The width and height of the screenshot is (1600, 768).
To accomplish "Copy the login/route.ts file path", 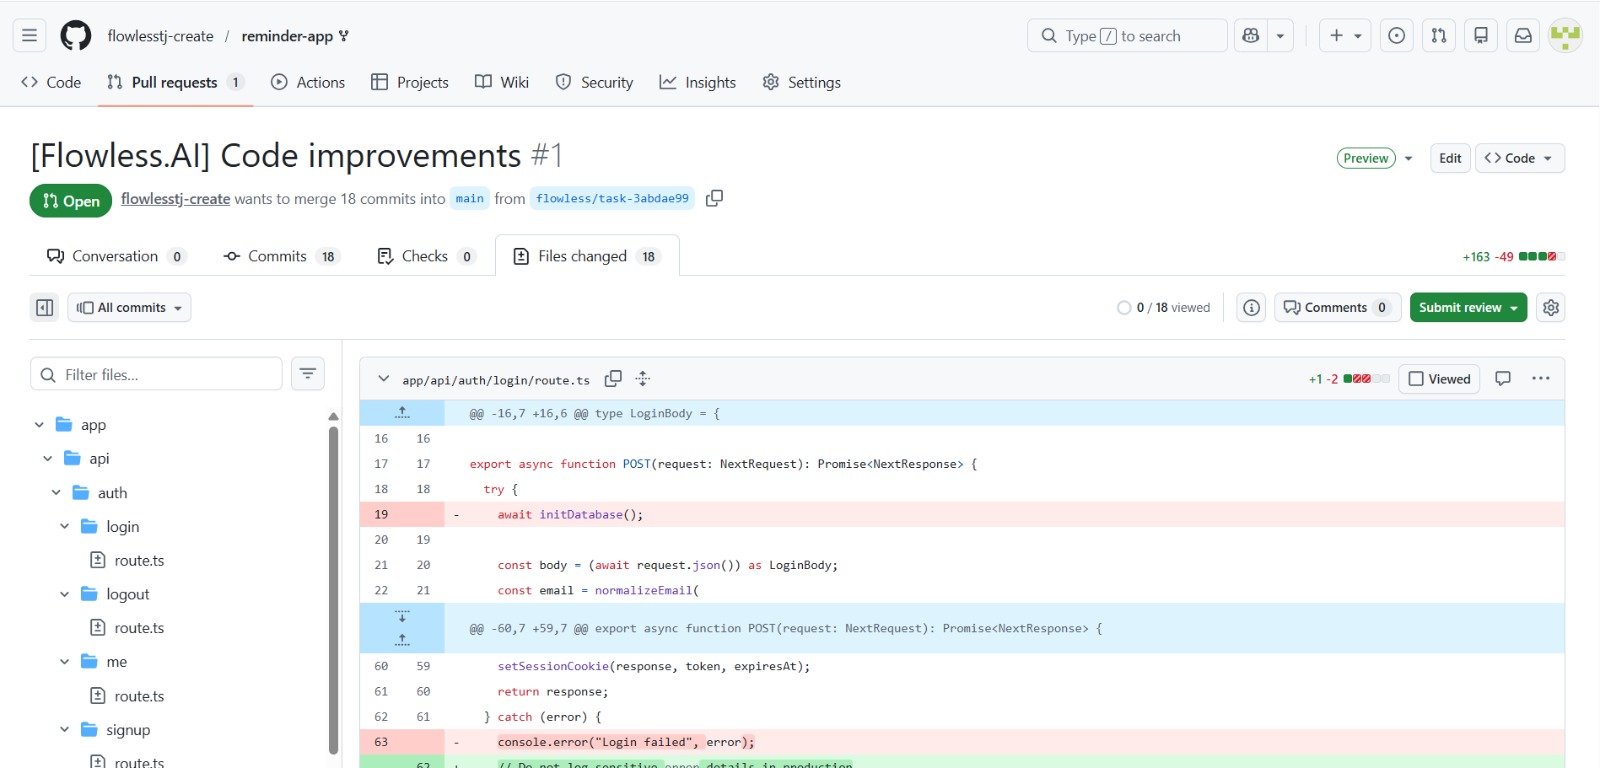I will click(x=613, y=379).
